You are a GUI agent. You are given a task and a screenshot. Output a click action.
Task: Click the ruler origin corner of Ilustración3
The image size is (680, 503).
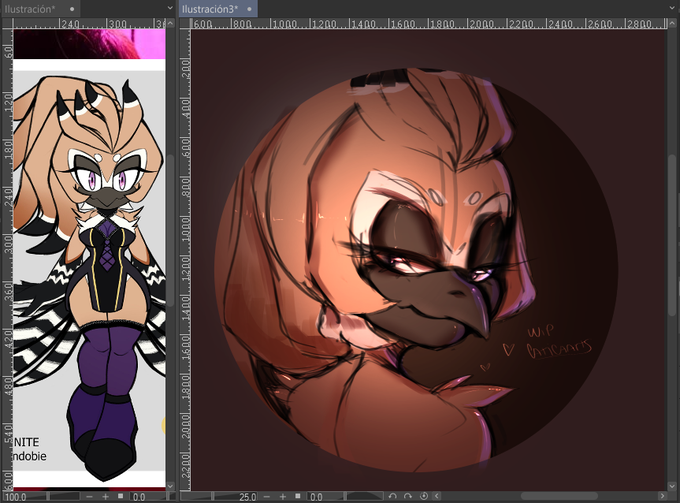pos(185,24)
